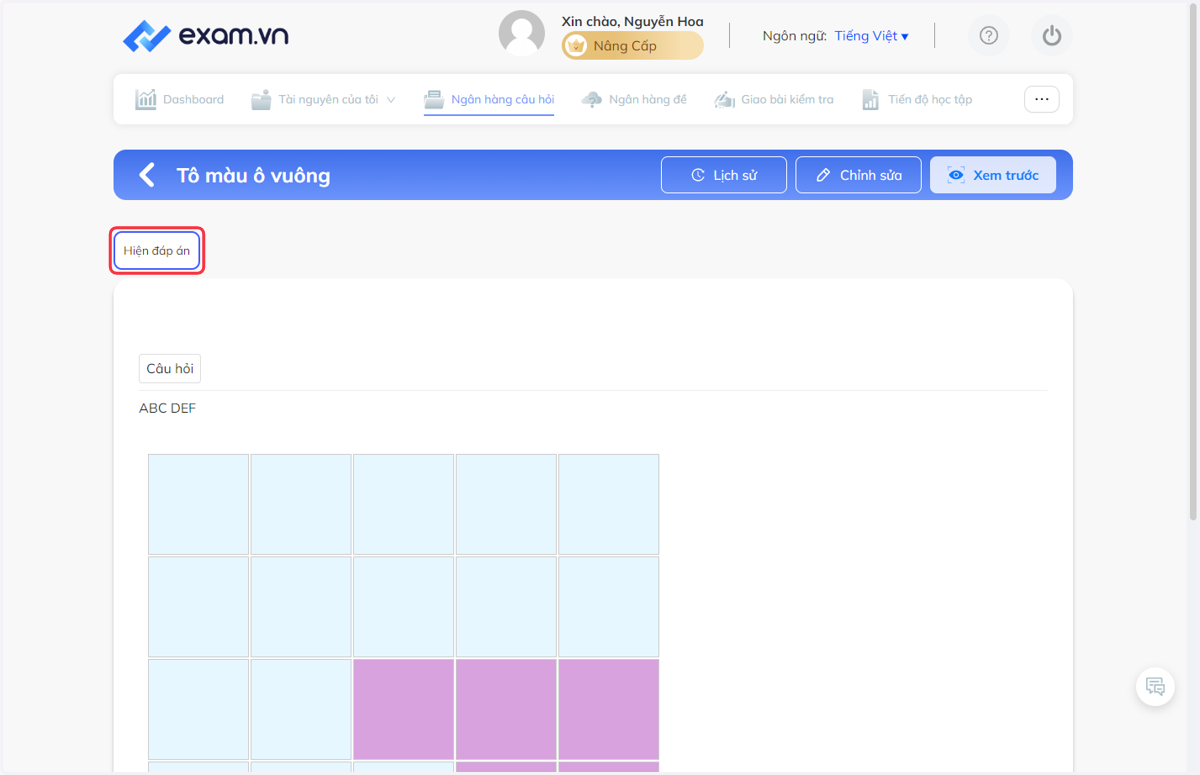1200x775 pixels.
Task: Click the Ngân hàng đề cloud icon
Action: coord(592,99)
